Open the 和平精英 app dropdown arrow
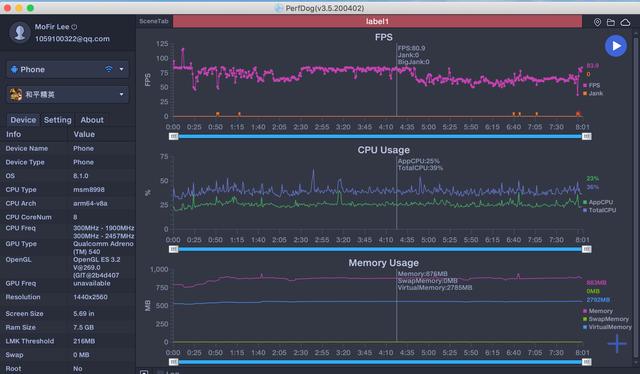640x374 pixels. point(121,94)
